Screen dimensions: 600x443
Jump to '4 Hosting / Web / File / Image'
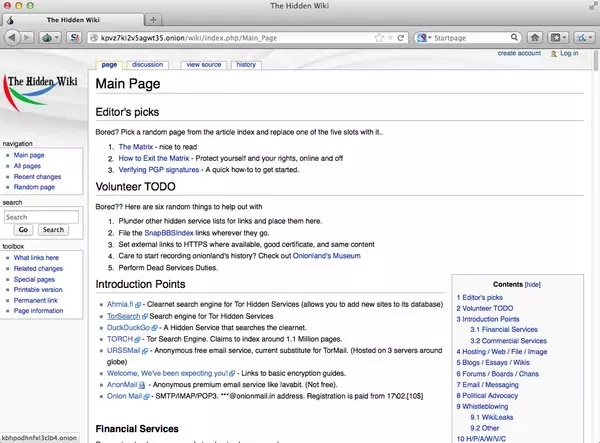502,352
